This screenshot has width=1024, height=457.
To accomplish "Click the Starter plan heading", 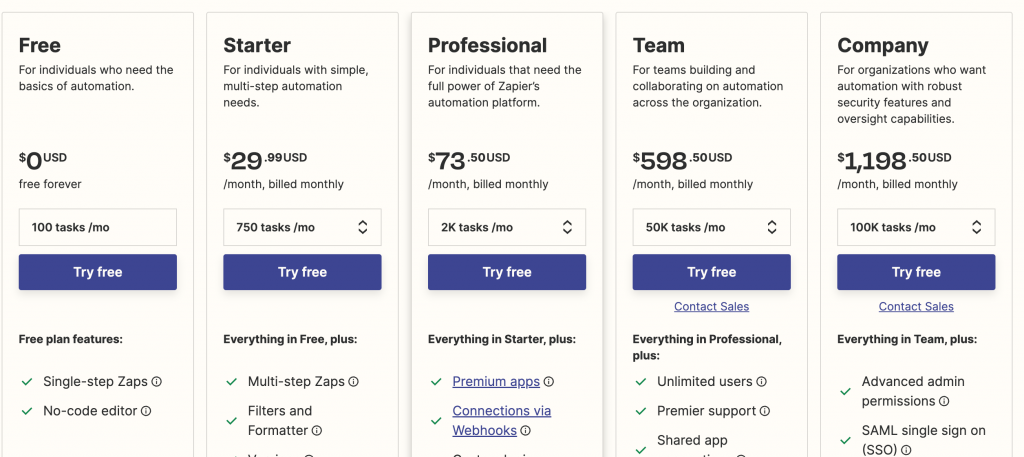I will [257, 46].
